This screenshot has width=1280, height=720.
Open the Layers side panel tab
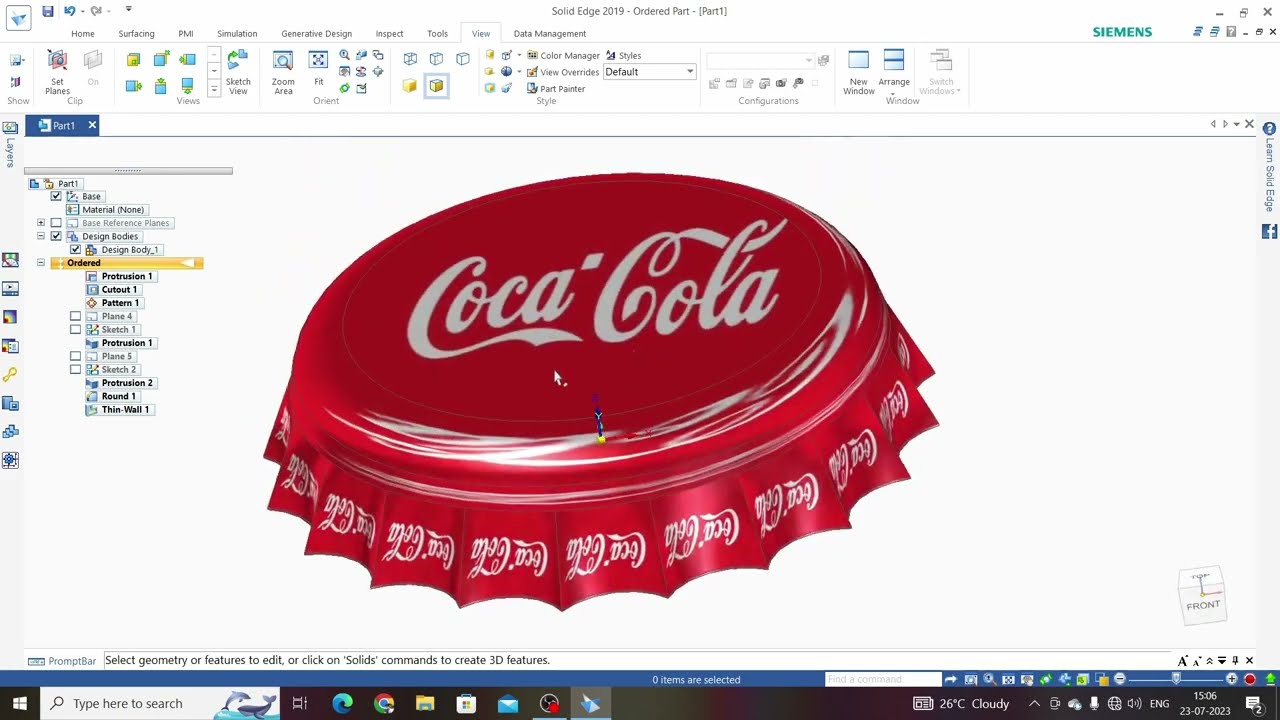[x=10, y=147]
